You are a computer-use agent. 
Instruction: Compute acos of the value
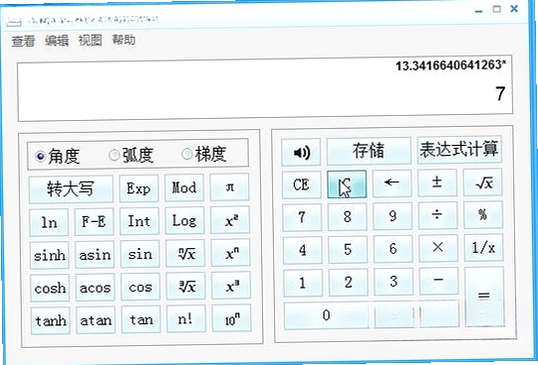click(95, 287)
